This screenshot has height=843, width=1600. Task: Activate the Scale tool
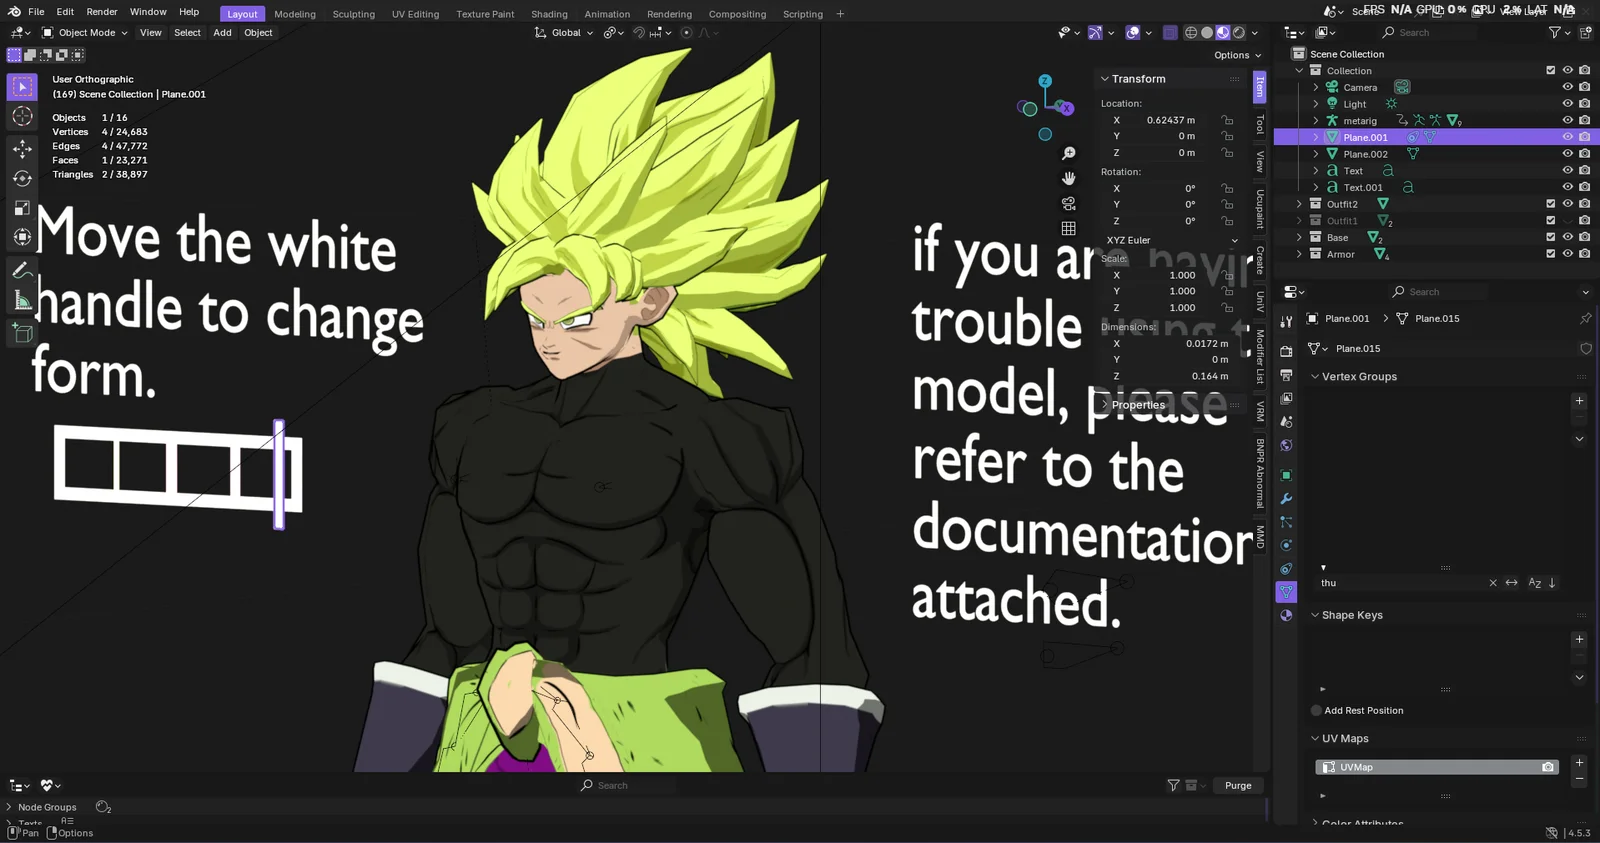coord(22,208)
